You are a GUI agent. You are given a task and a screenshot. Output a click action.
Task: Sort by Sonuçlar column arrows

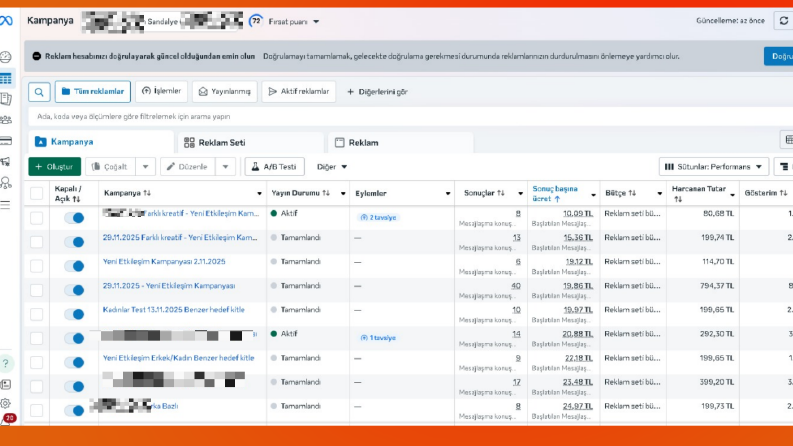coord(501,193)
